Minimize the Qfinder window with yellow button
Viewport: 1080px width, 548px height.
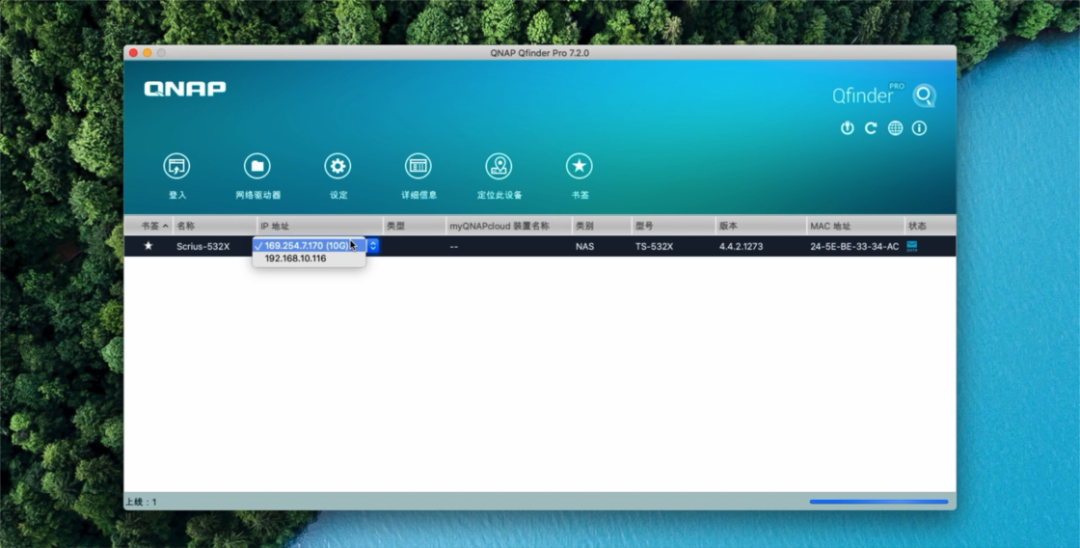coord(147,53)
